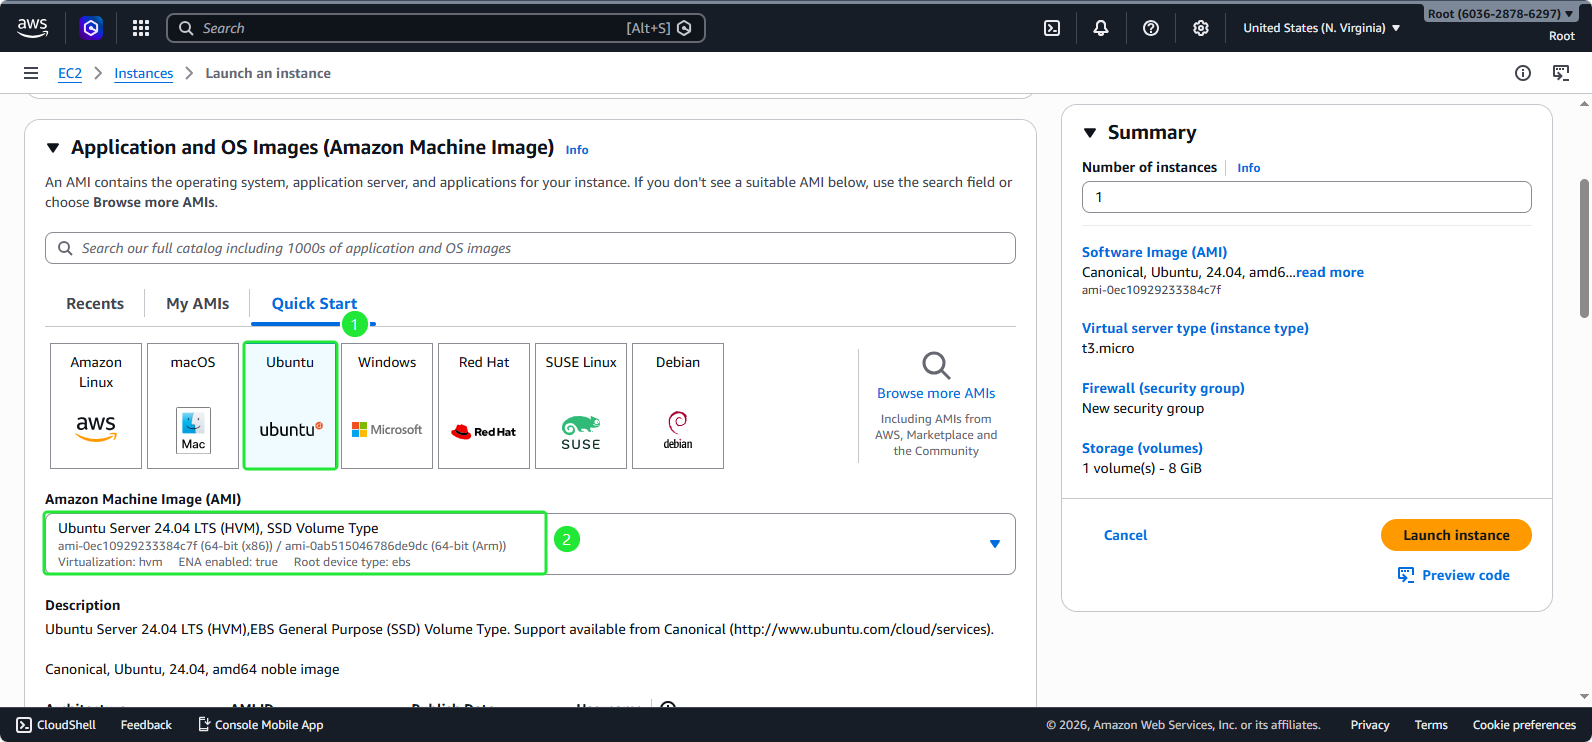This screenshot has width=1592, height=742.
Task: Switch to the My AMIs tab
Action: (198, 304)
